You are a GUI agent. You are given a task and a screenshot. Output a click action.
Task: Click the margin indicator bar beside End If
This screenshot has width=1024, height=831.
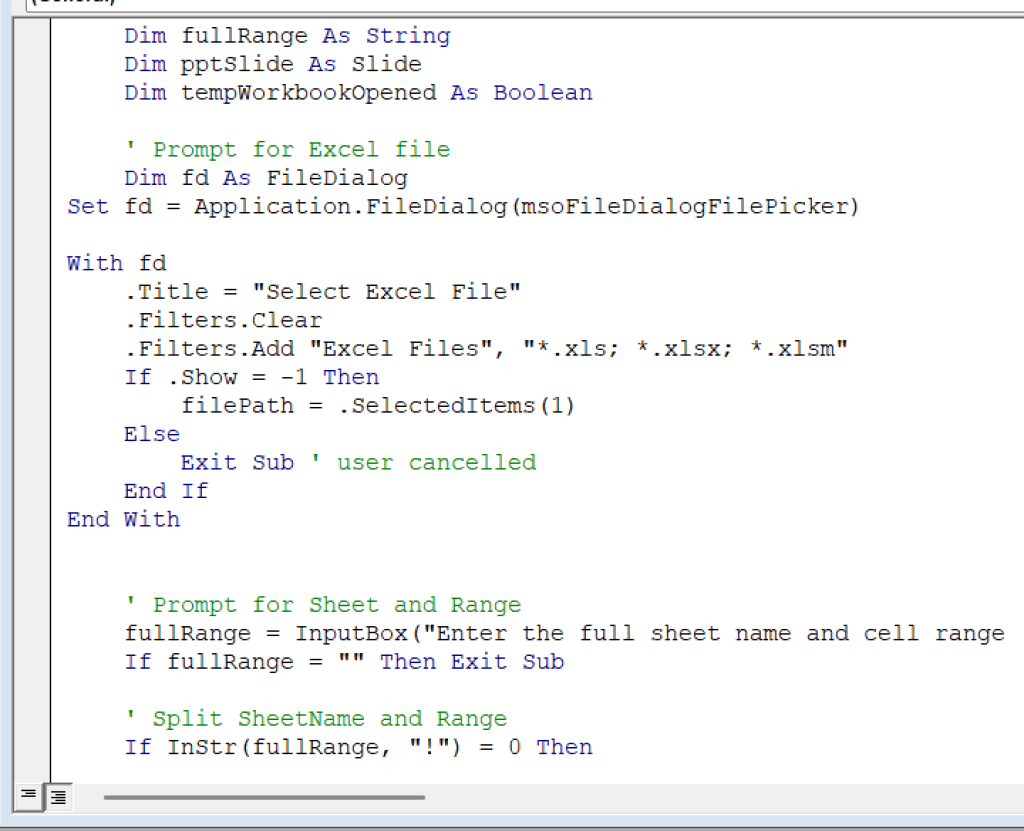coord(30,491)
